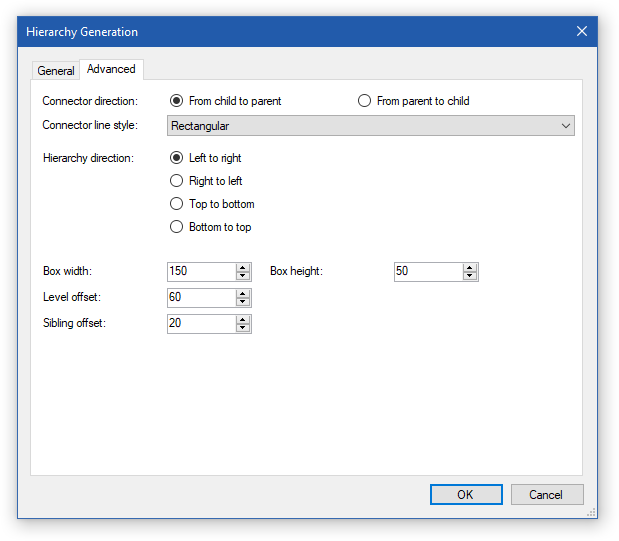Increase Level offset with up arrow
This screenshot has height=541, width=619.
[x=243, y=293]
